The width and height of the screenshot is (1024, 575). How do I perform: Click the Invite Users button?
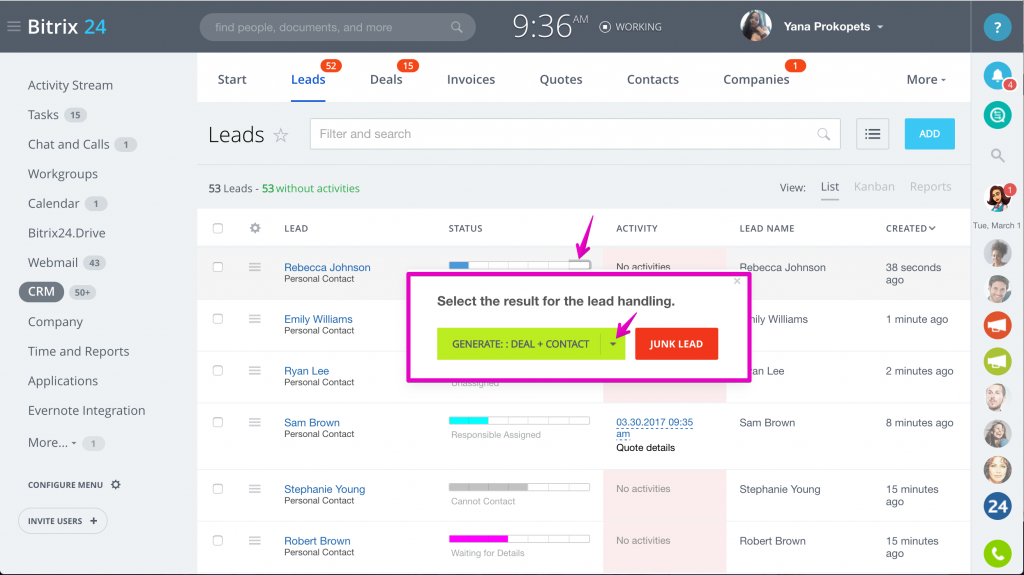[x=63, y=521]
